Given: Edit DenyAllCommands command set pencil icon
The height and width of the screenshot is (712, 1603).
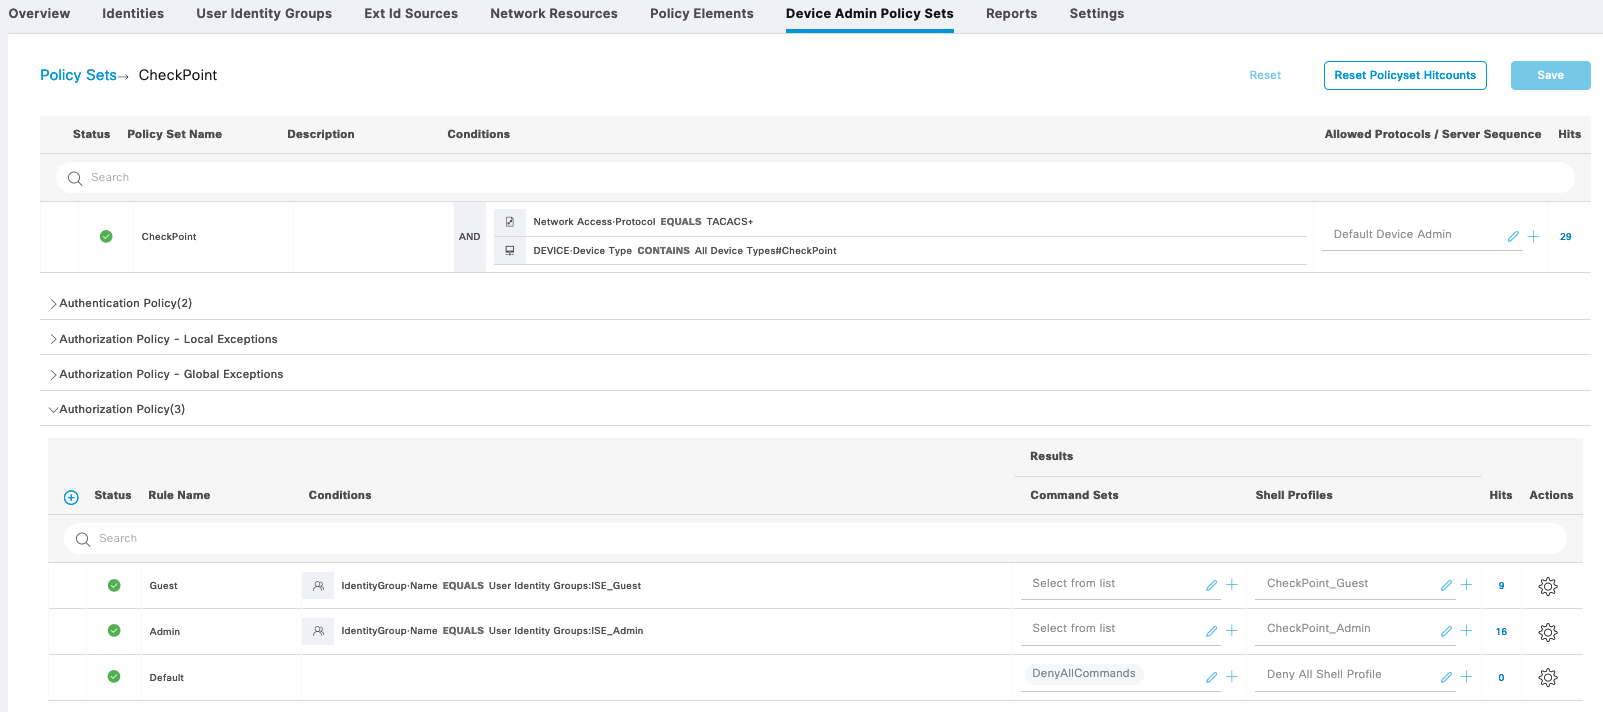Looking at the screenshot, I should click(1211, 677).
